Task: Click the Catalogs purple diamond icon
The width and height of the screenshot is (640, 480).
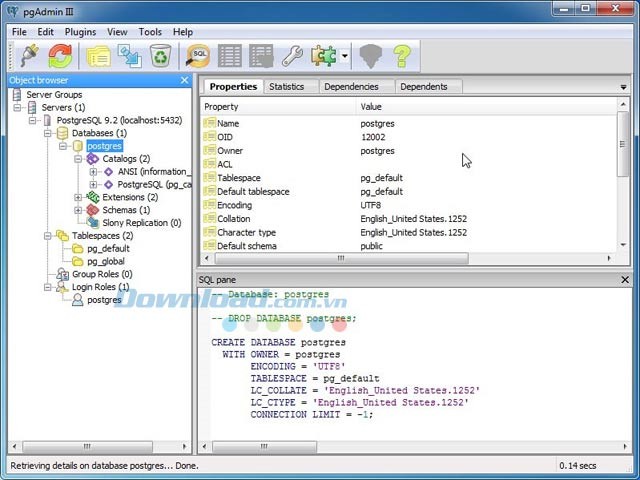Action: click(x=93, y=159)
